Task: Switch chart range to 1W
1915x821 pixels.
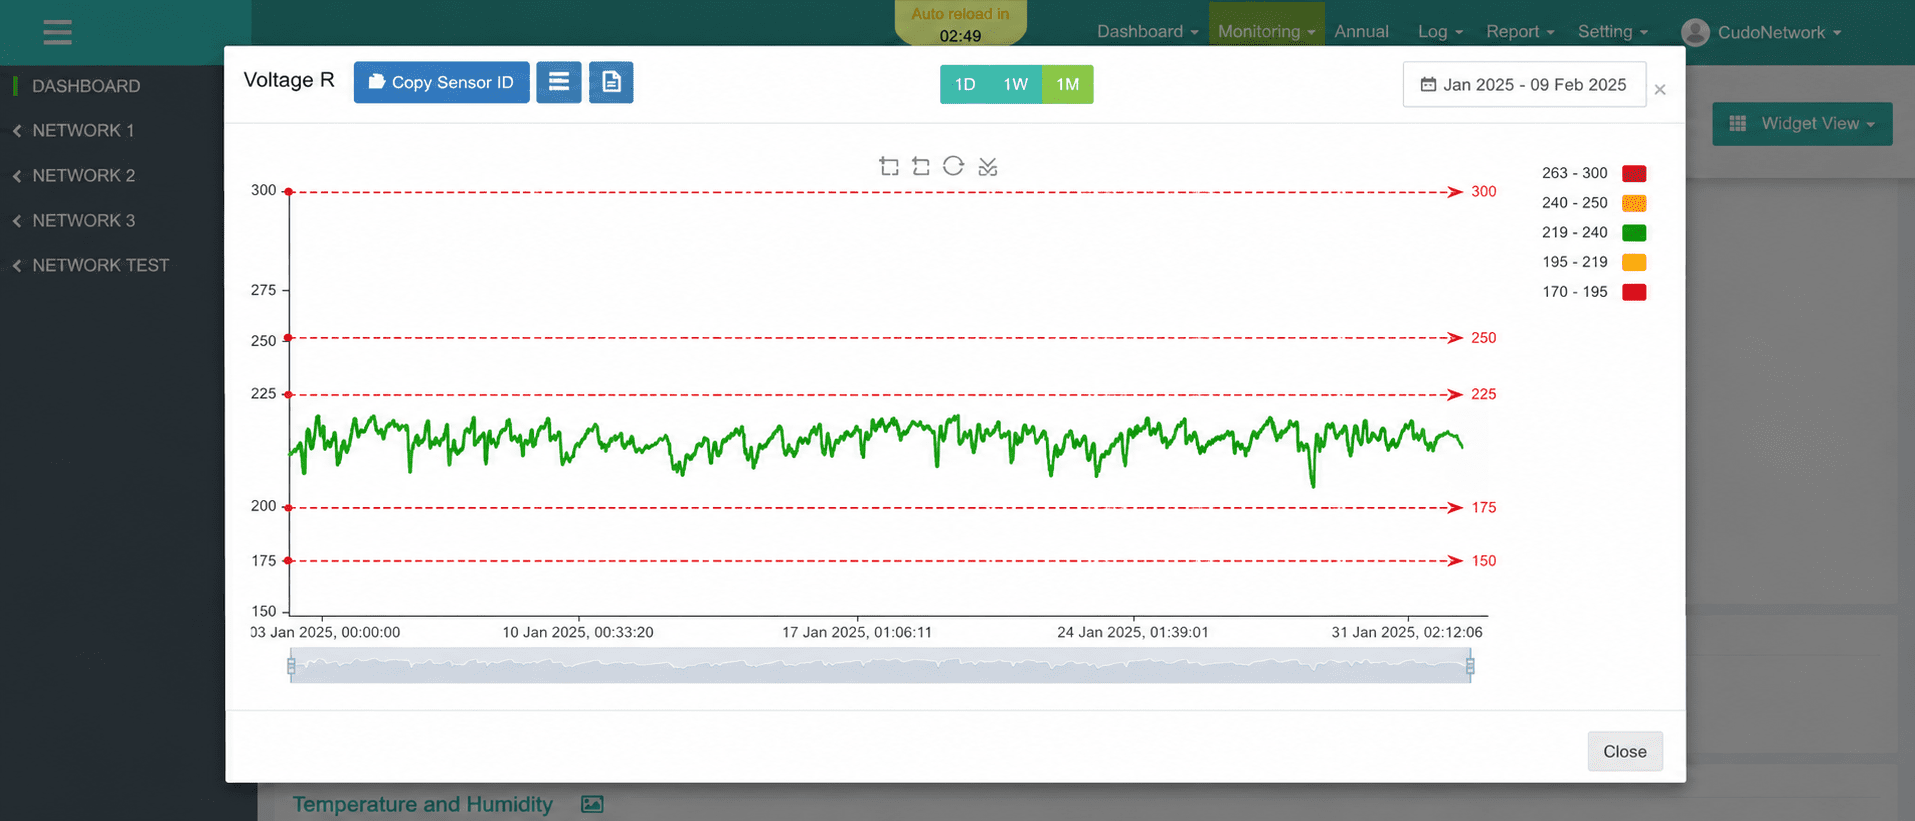Action: pyautogui.click(x=1015, y=84)
